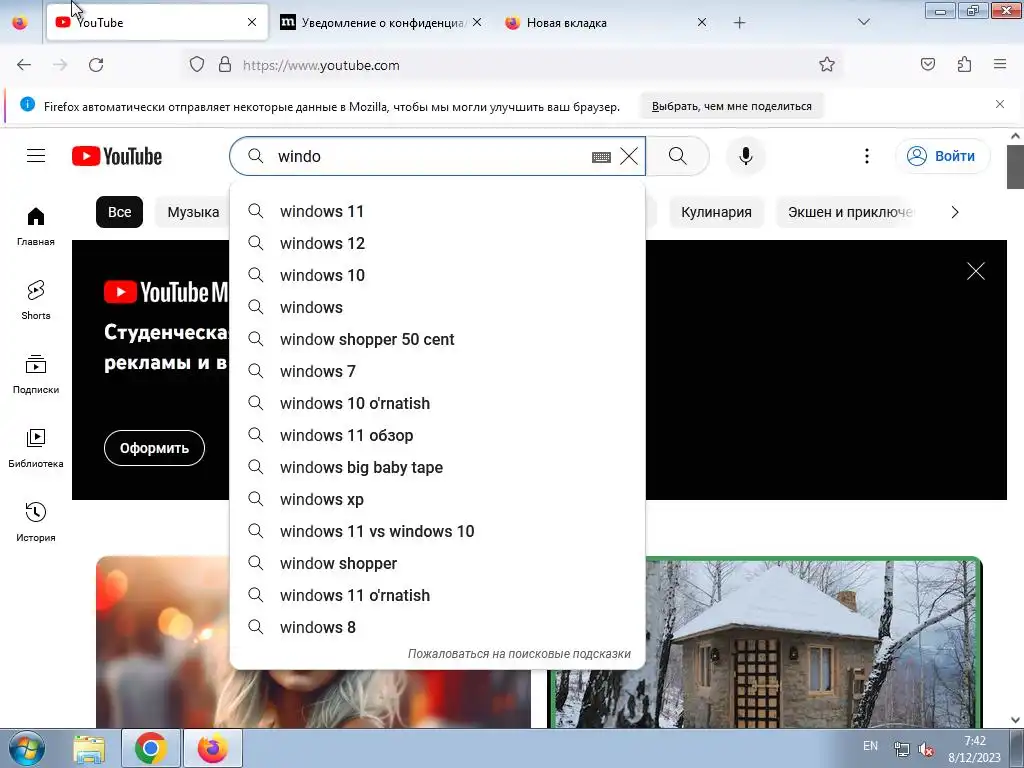The image size is (1024, 768).
Task: Choose suggestion "window shopper 50 cent"
Action: pos(438,340)
